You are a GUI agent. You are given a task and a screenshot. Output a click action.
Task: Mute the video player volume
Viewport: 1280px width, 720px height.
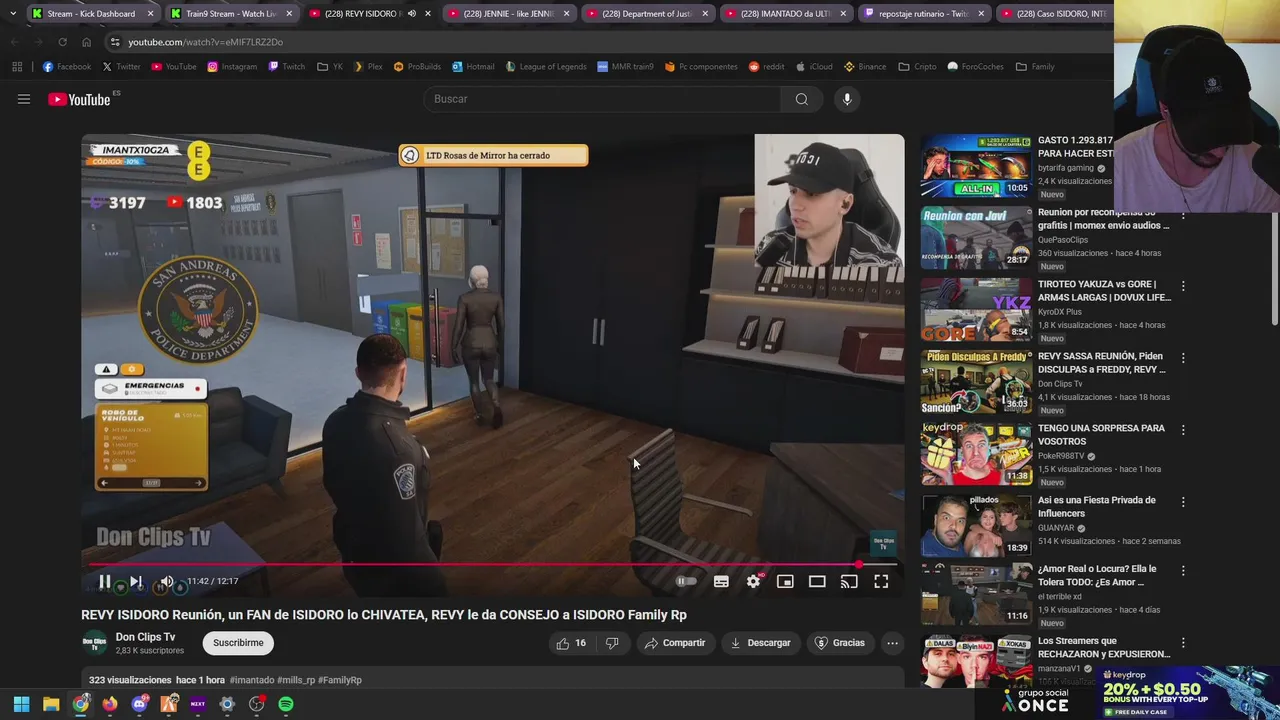click(167, 581)
